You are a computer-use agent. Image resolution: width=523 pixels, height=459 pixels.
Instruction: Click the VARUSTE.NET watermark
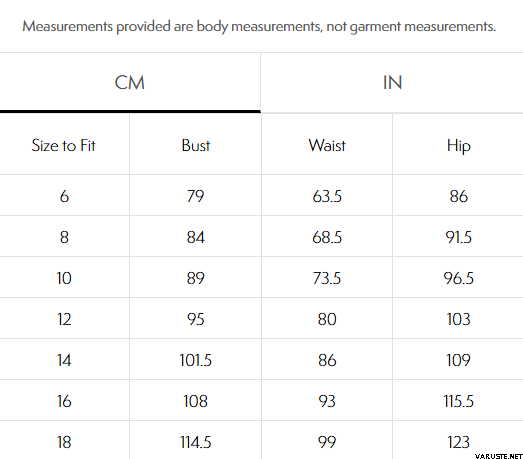(499, 456)
